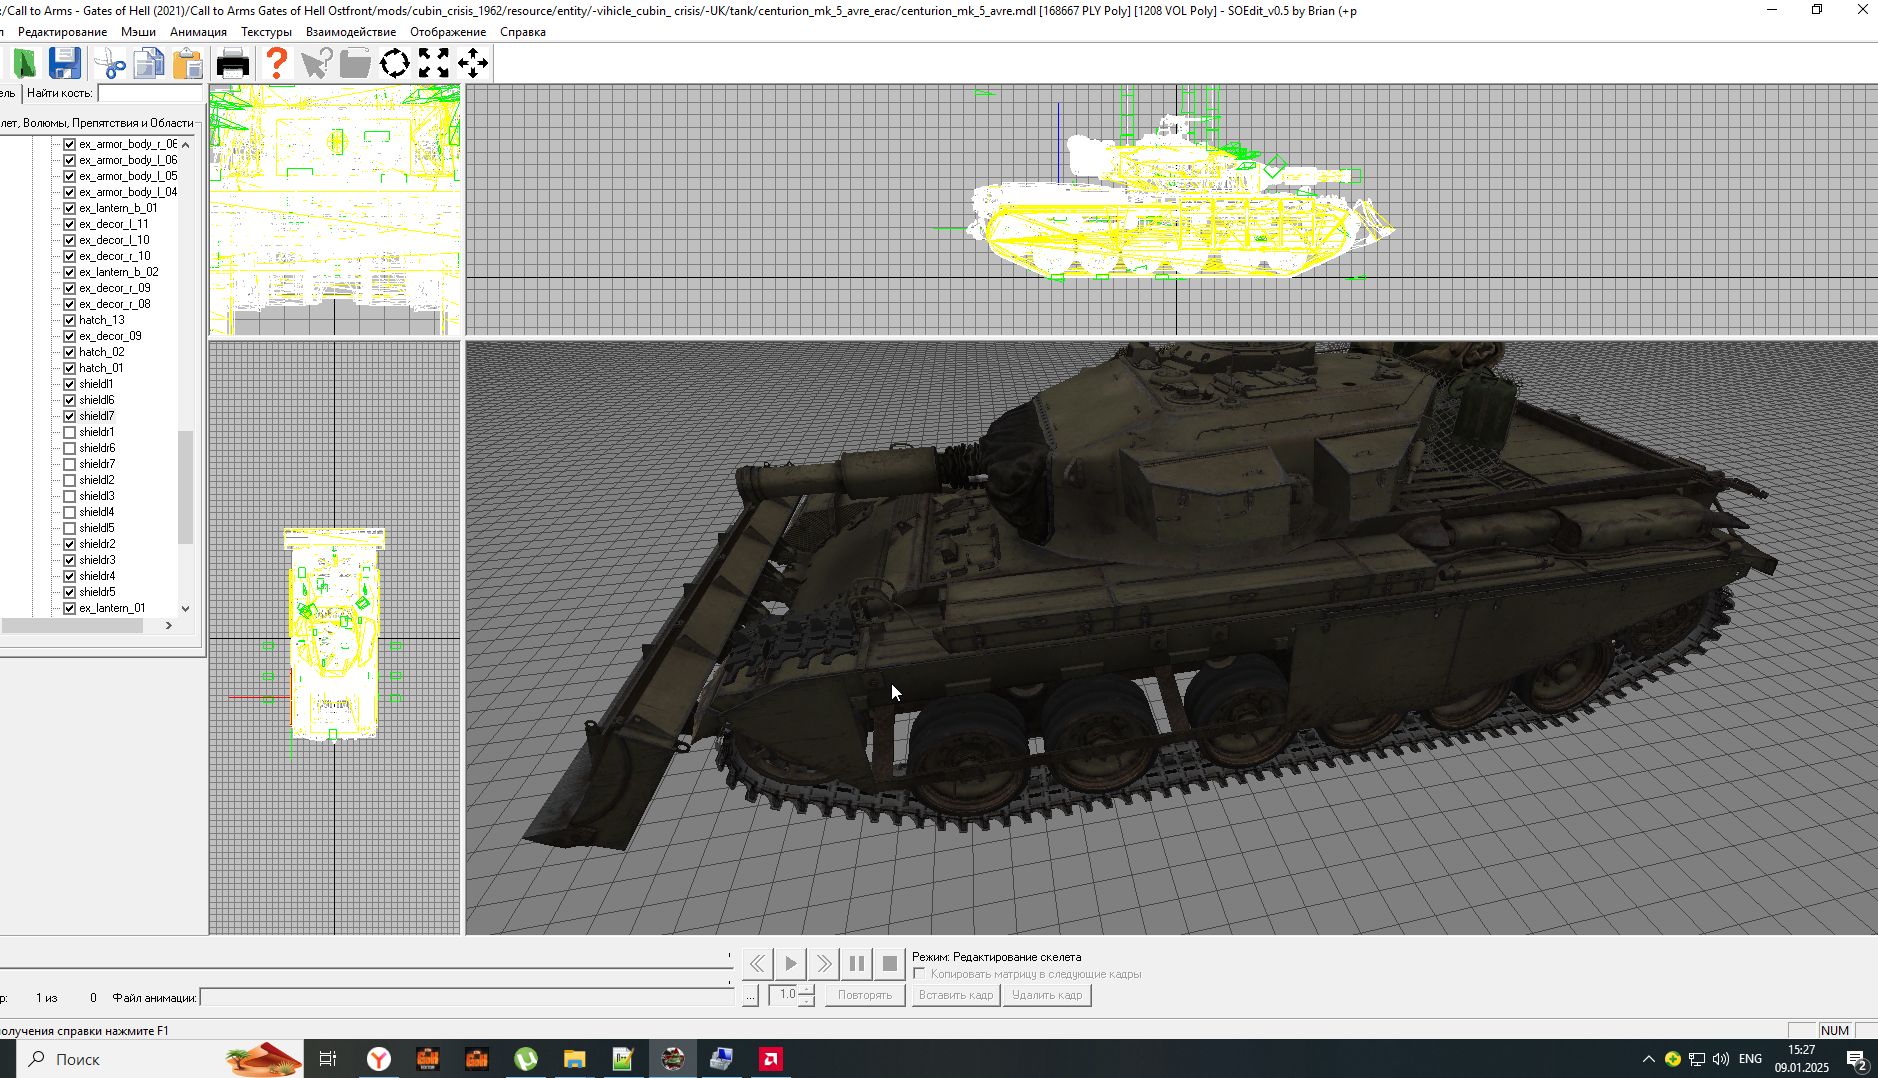The width and height of the screenshot is (1878, 1078).
Task: Check the shieldl2 checkbox
Action: [70, 480]
